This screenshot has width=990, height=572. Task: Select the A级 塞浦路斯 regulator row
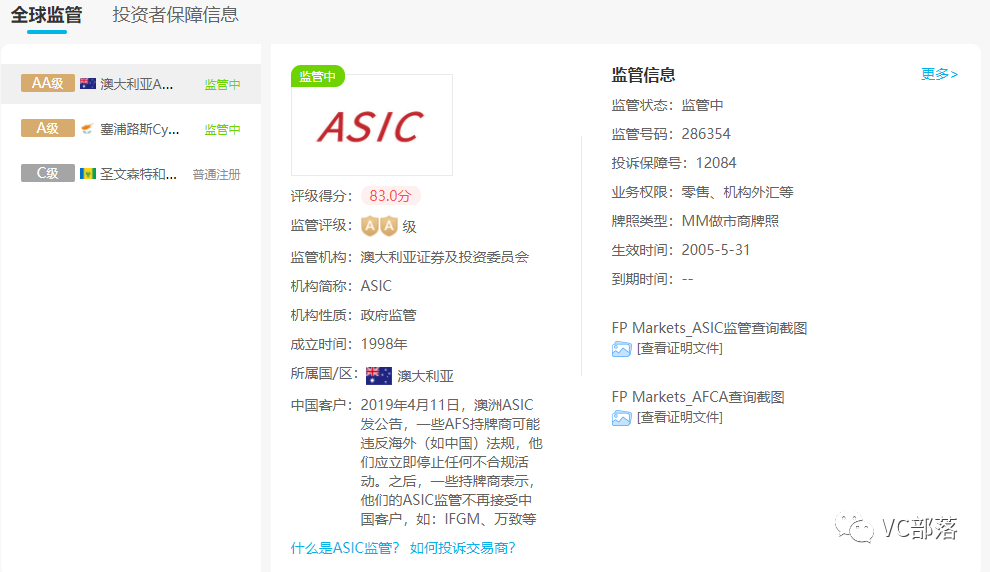tap(131, 129)
